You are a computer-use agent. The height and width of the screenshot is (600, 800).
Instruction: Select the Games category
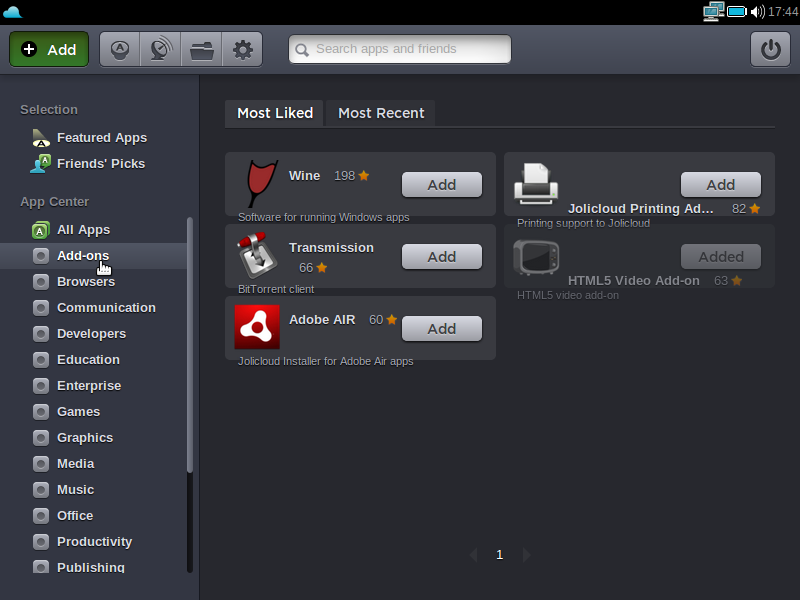78,412
